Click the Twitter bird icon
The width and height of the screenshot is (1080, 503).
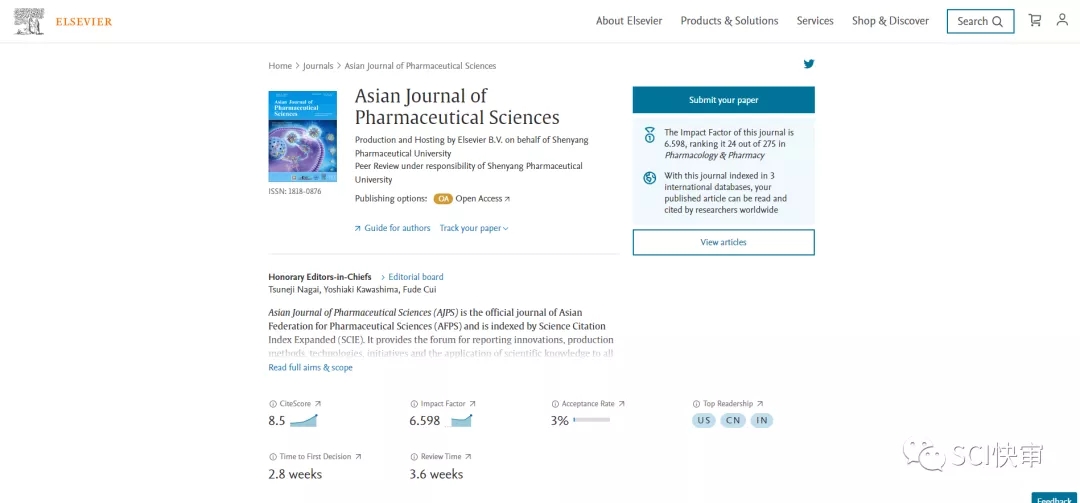coord(809,64)
